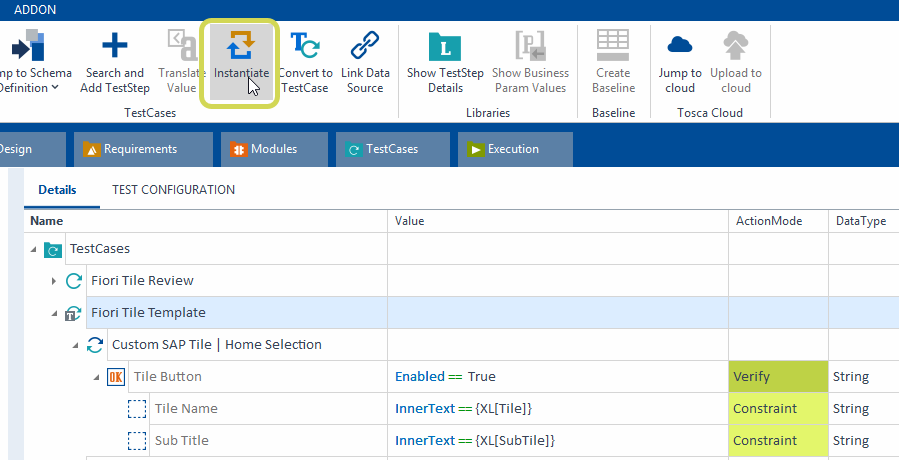Switch to the Requirements tab
The image size is (899, 460).
point(141,149)
